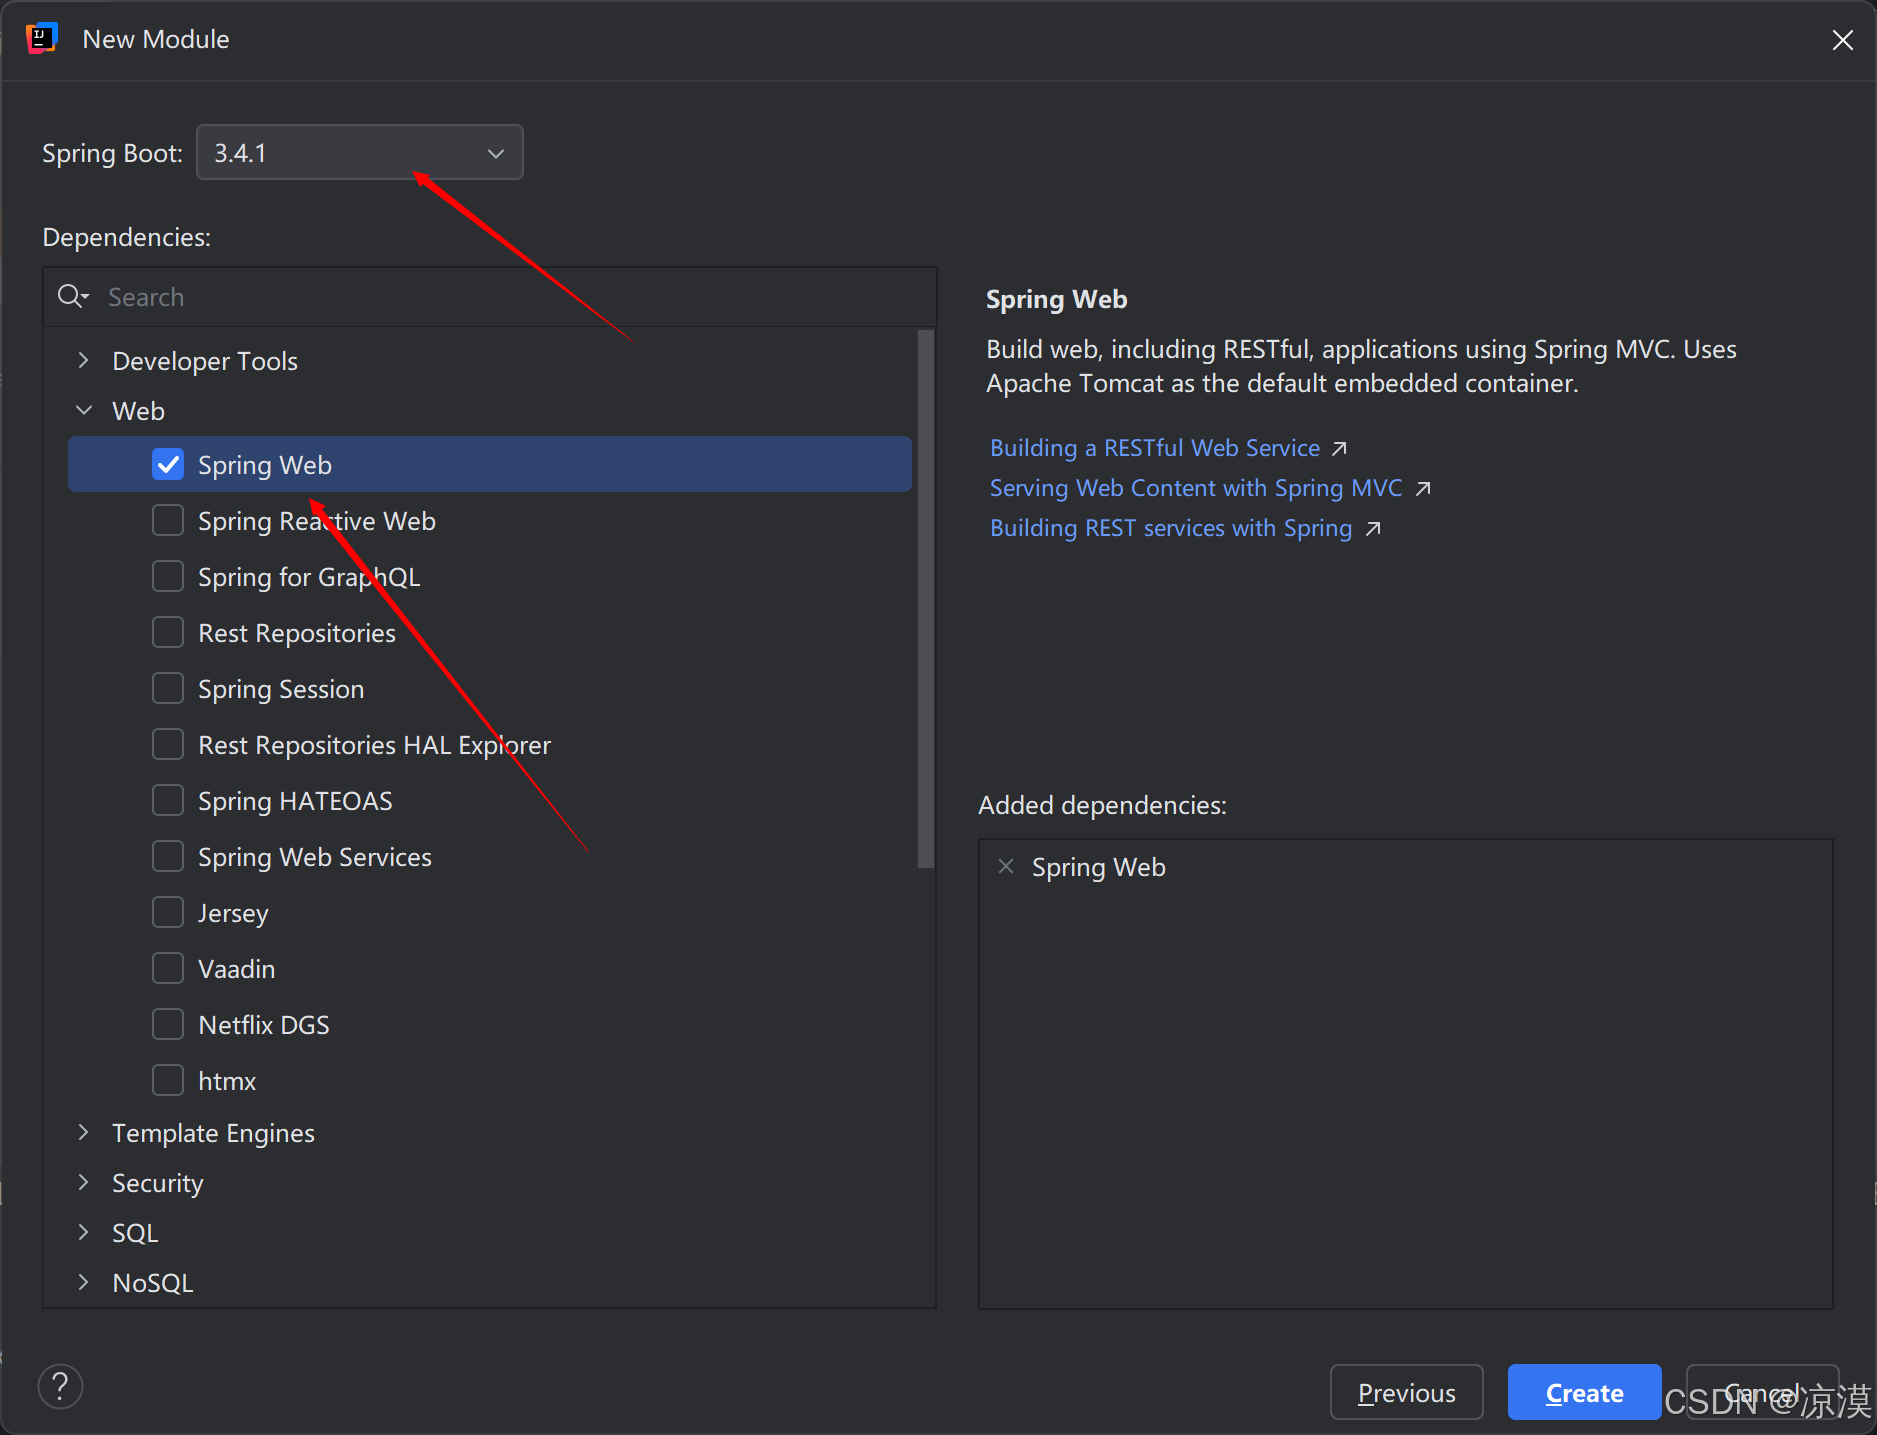Expand the Template Engines category
Viewport: 1877px width, 1435px height.
tap(84, 1132)
